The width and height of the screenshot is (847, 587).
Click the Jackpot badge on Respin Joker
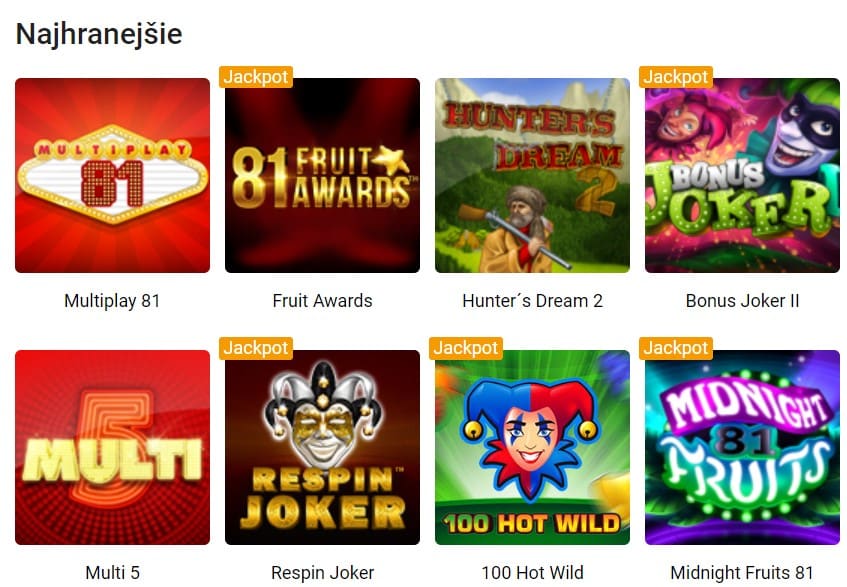point(256,348)
